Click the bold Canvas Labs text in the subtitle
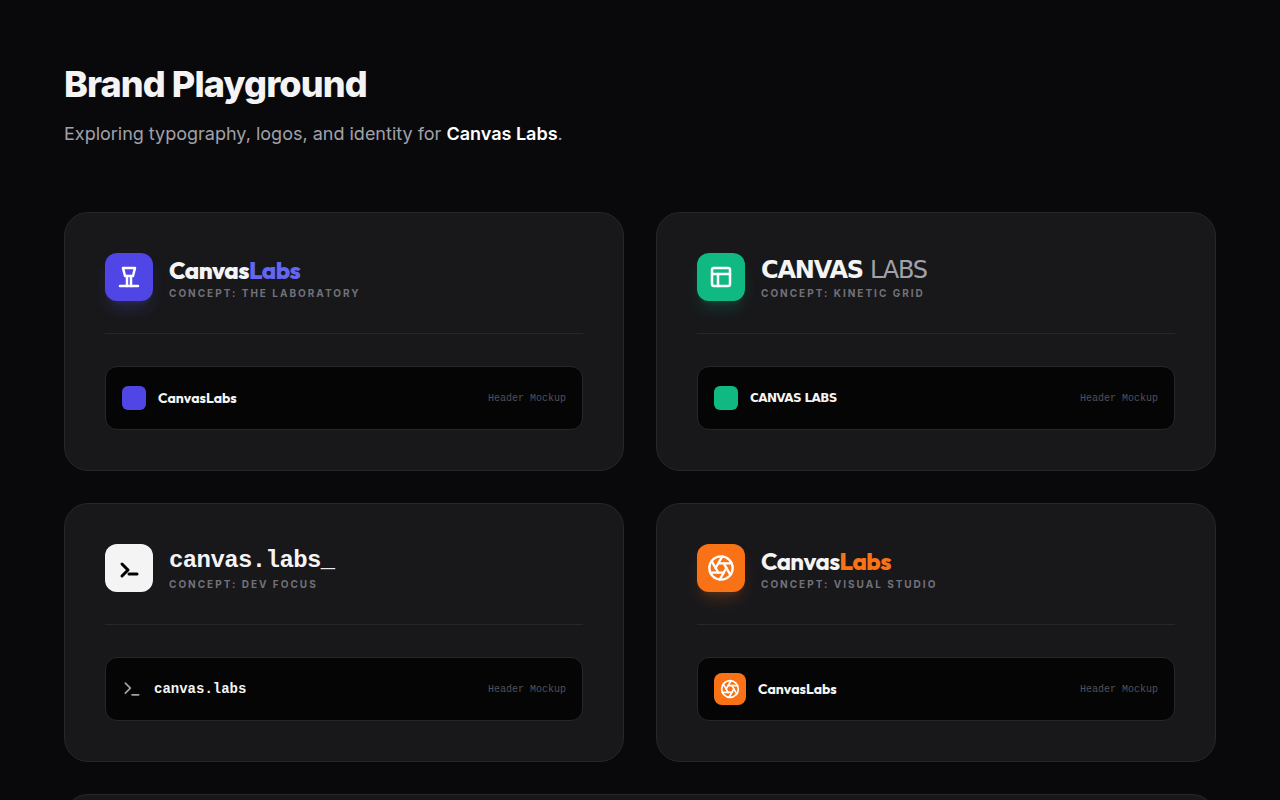This screenshot has height=800, width=1280. click(502, 133)
